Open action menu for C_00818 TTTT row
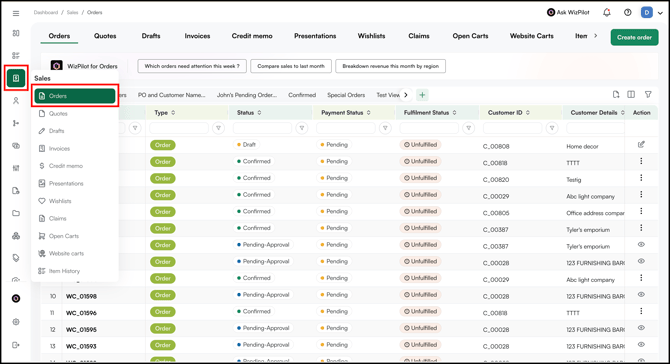The width and height of the screenshot is (670, 364). coord(641,161)
